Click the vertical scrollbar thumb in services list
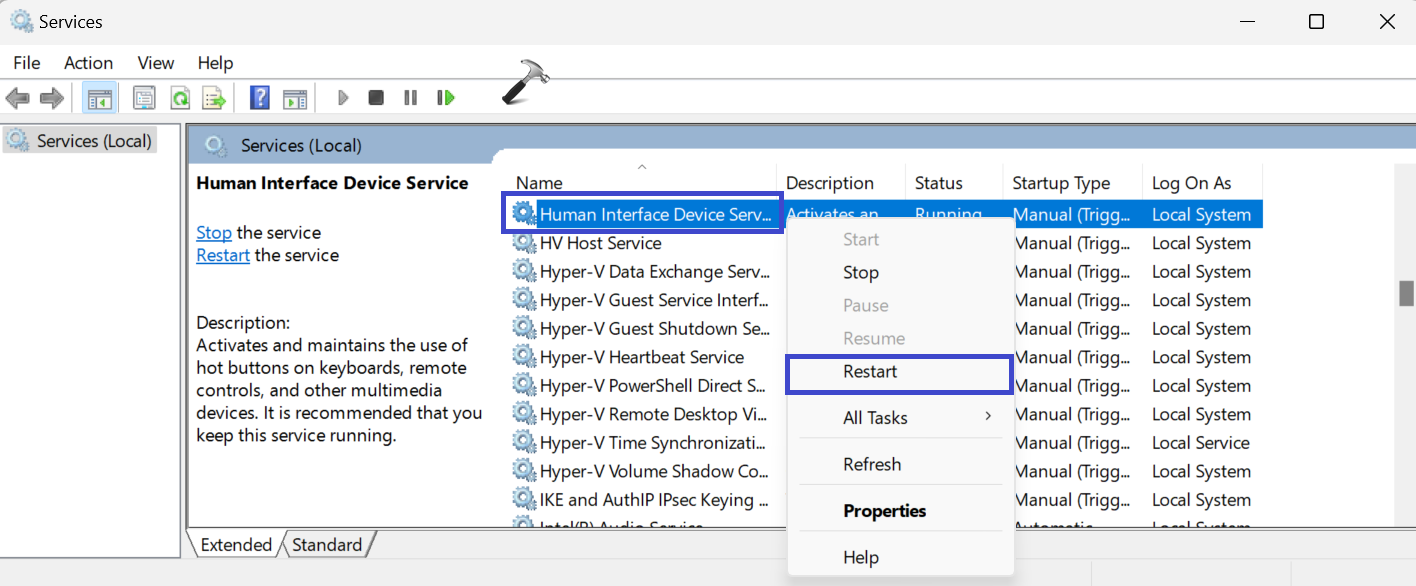The width and height of the screenshot is (1416, 586). tap(1405, 293)
